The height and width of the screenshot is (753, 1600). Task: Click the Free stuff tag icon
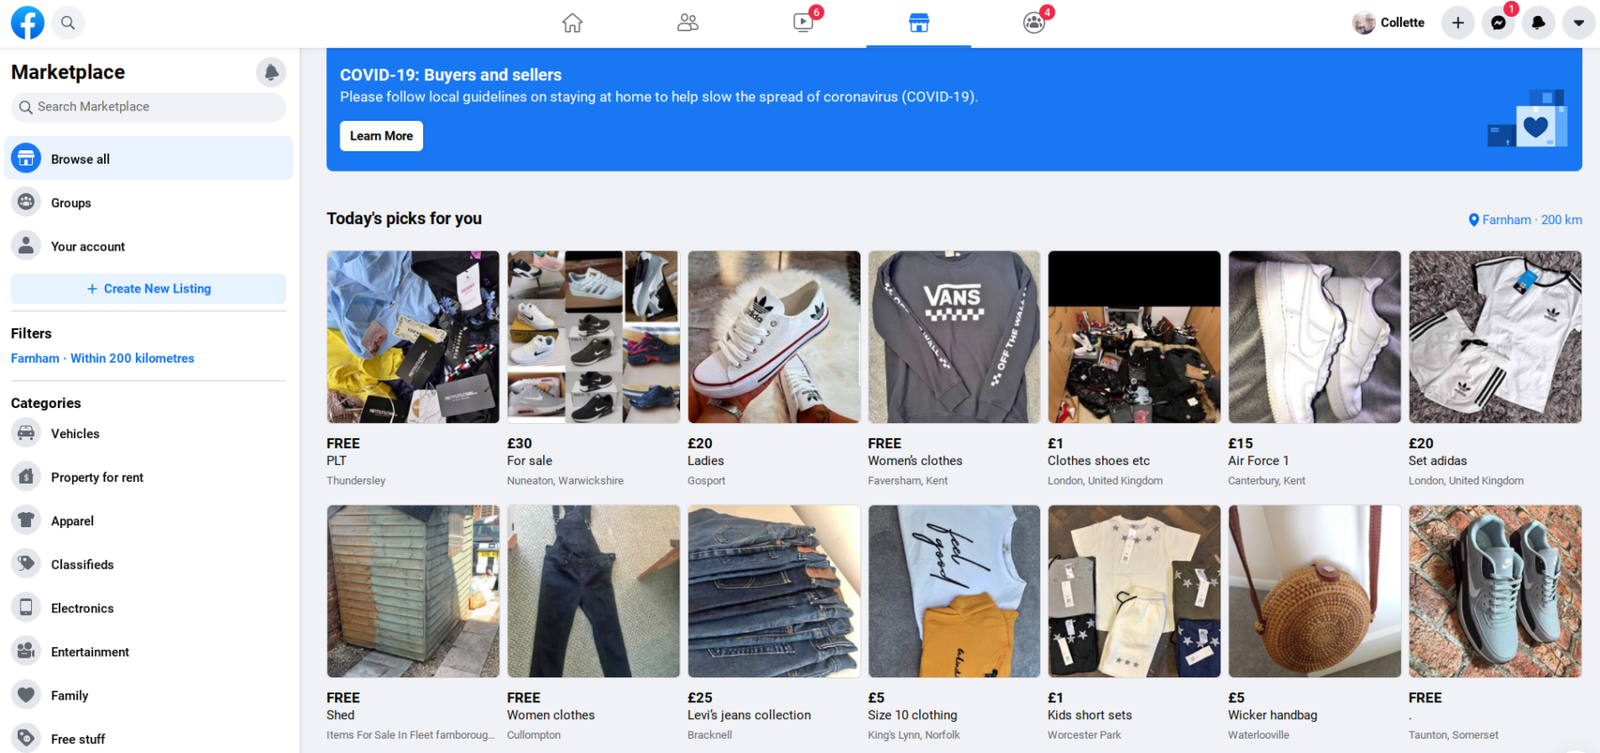[26, 738]
